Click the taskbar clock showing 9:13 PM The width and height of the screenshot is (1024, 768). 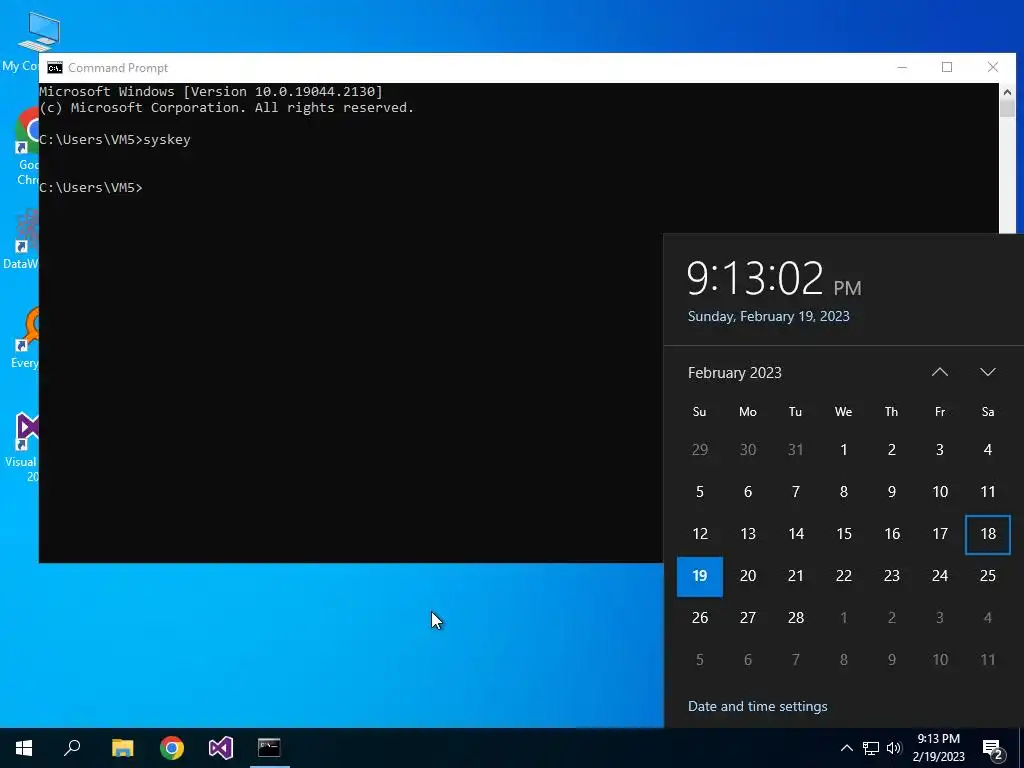click(x=938, y=748)
